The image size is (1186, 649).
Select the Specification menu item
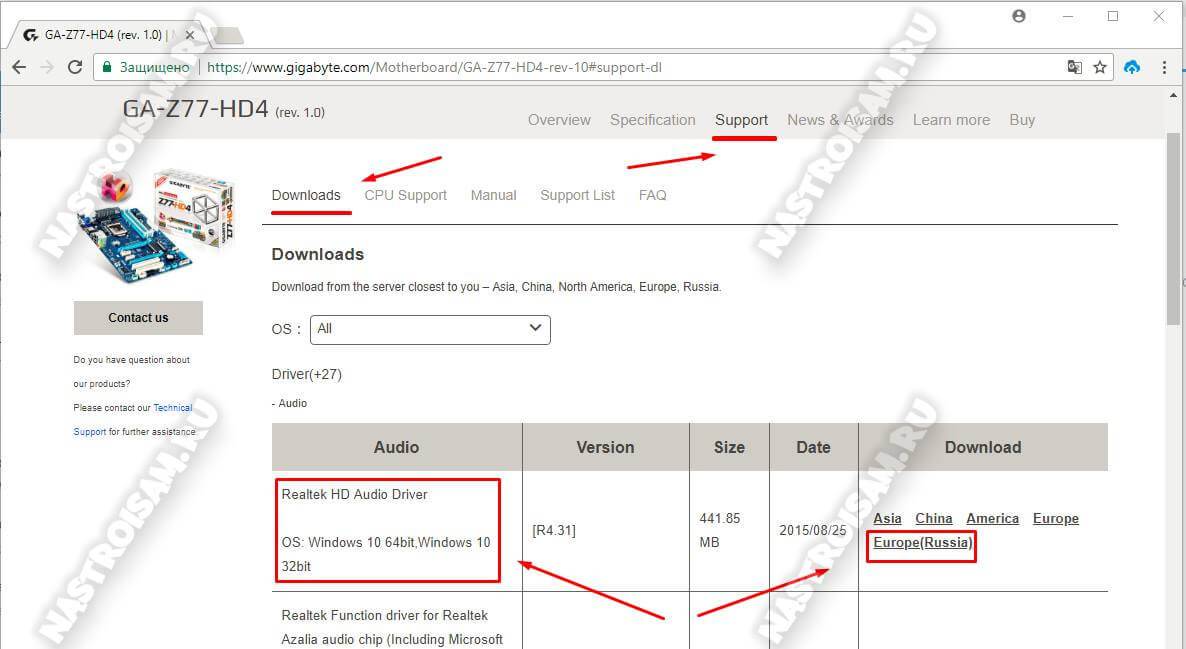pyautogui.click(x=652, y=120)
